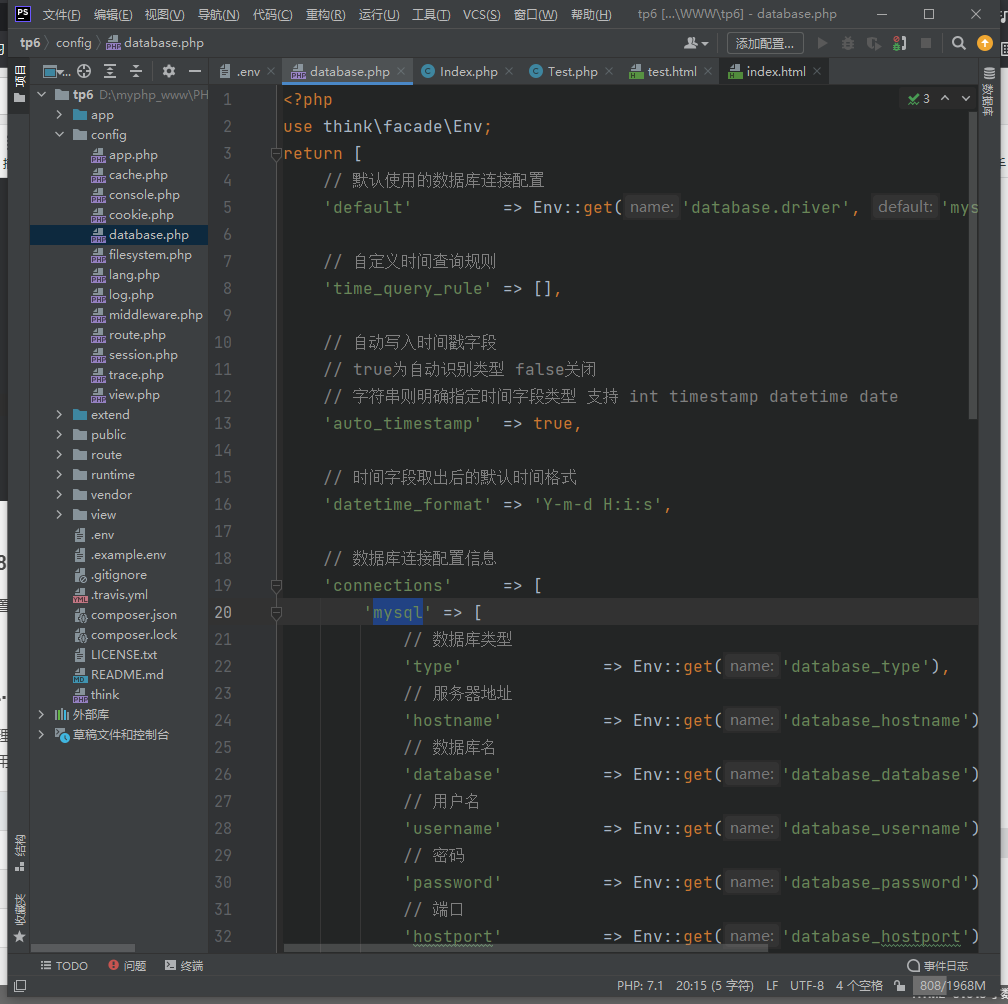This screenshot has height=1004, width=1008.
Task: Open the Event Log in status bar
Action: point(937,965)
